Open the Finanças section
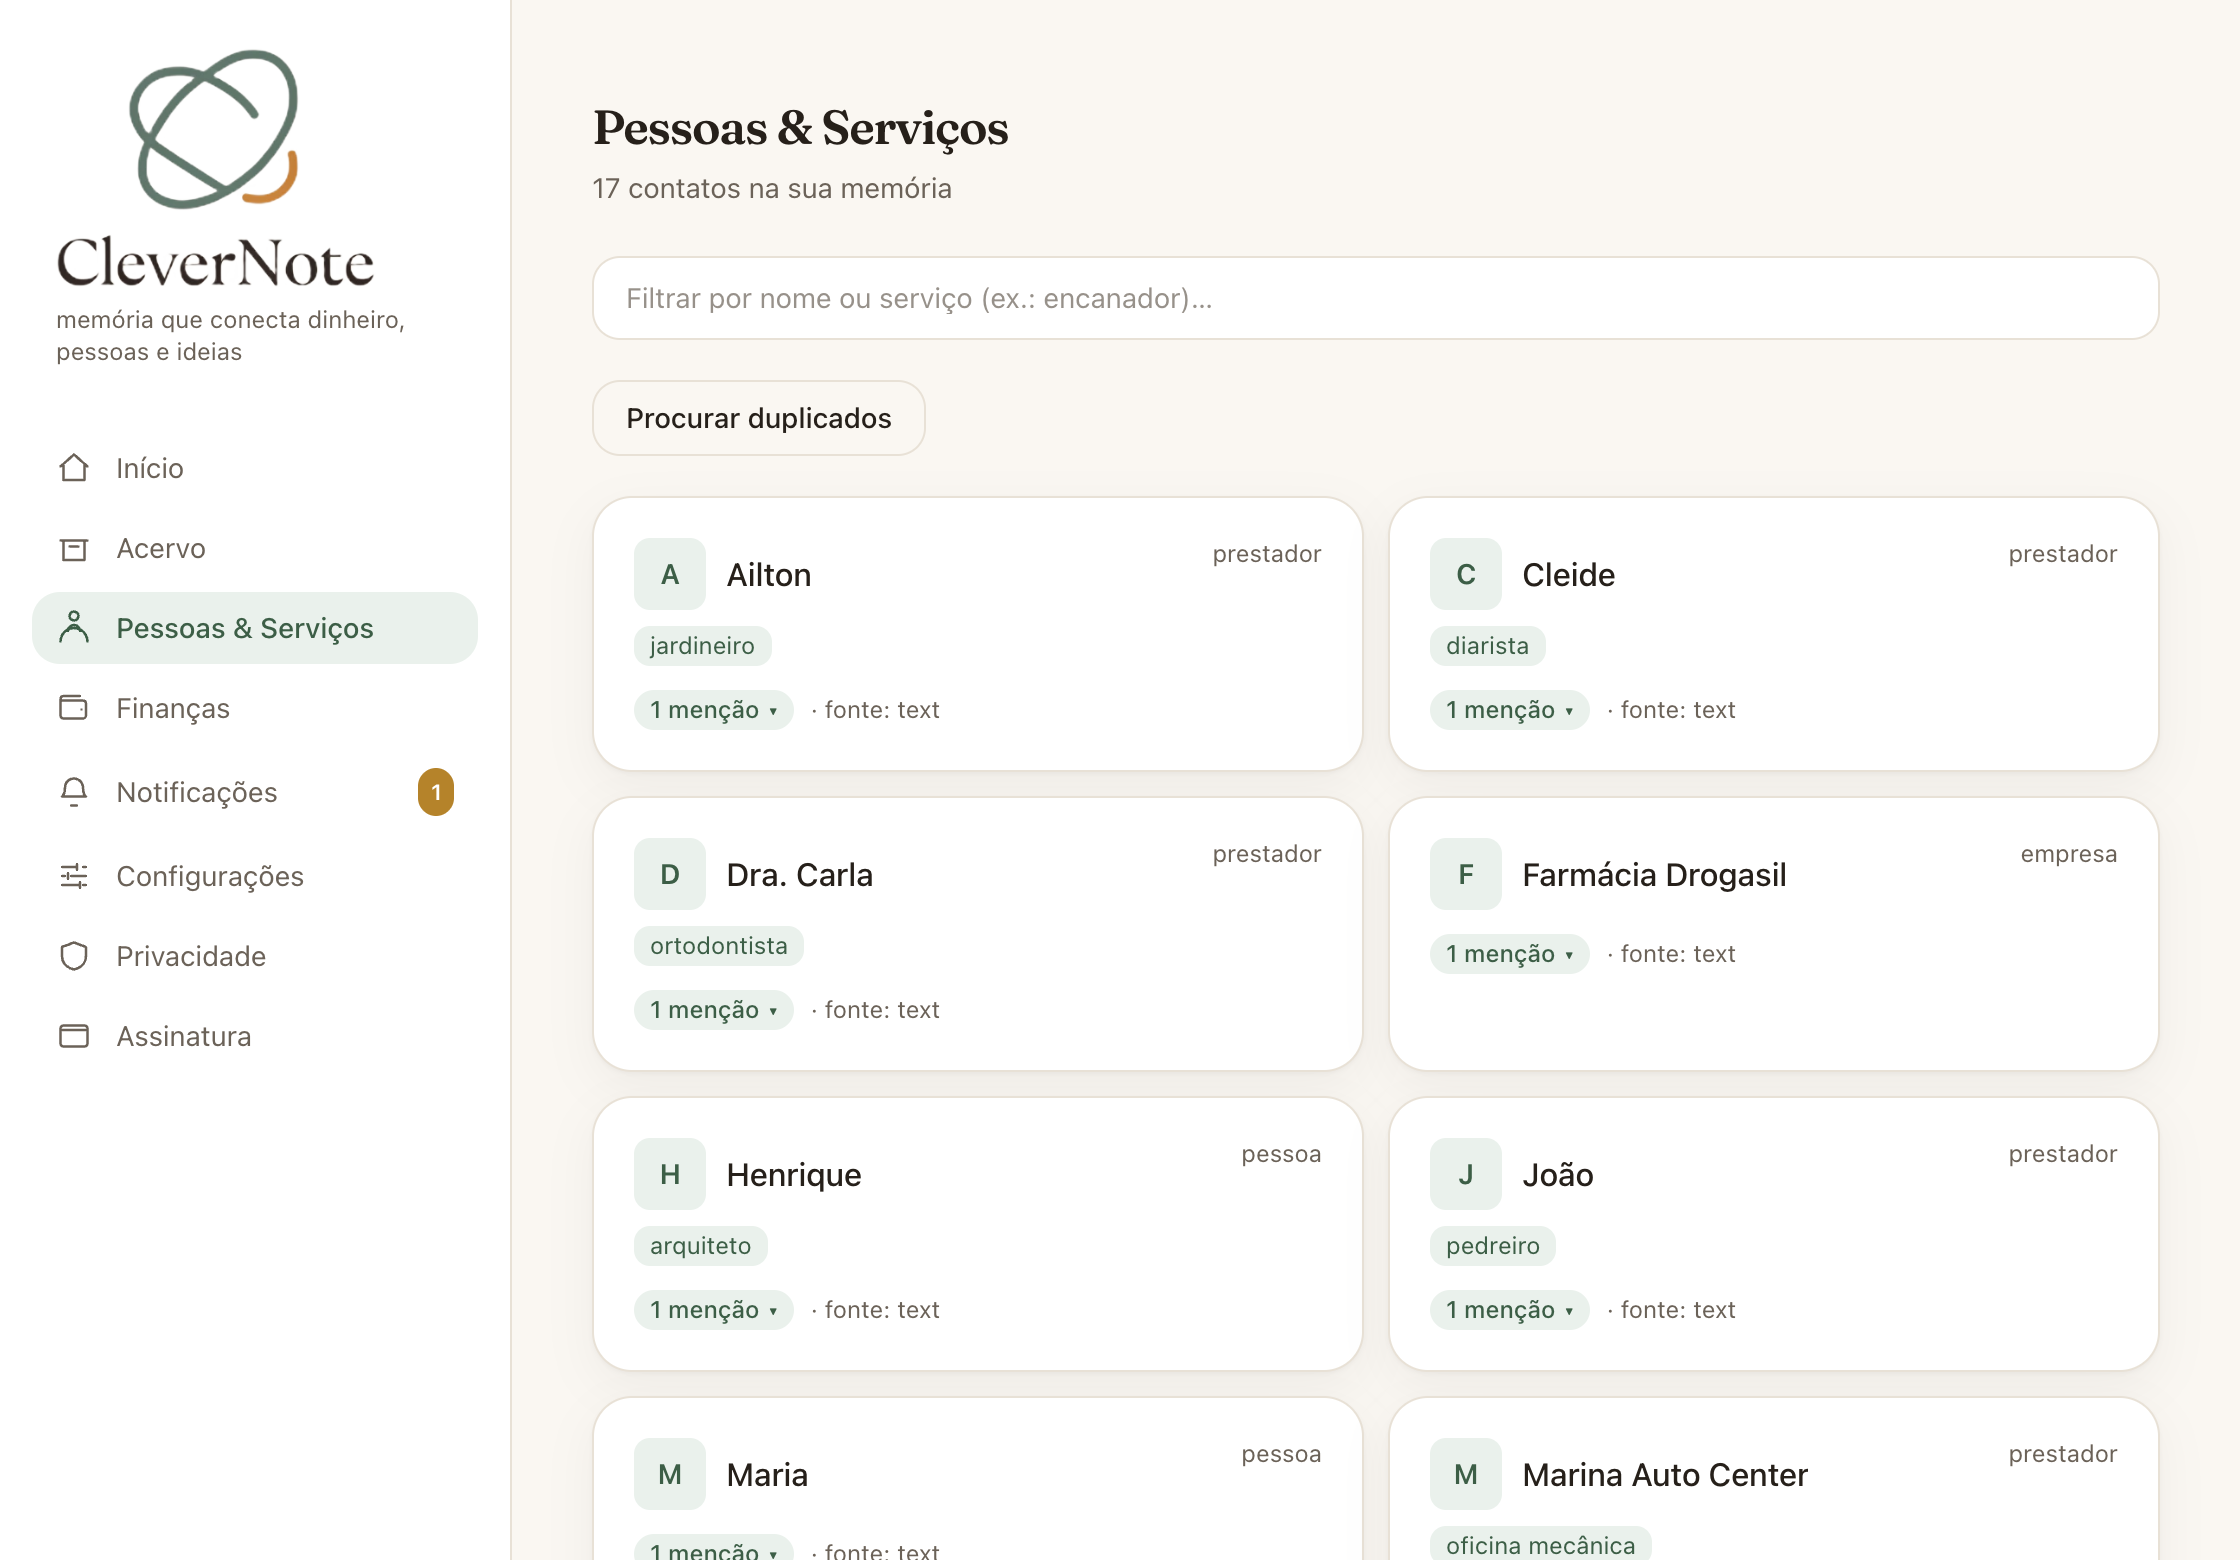This screenshot has width=2240, height=1560. pos(255,708)
